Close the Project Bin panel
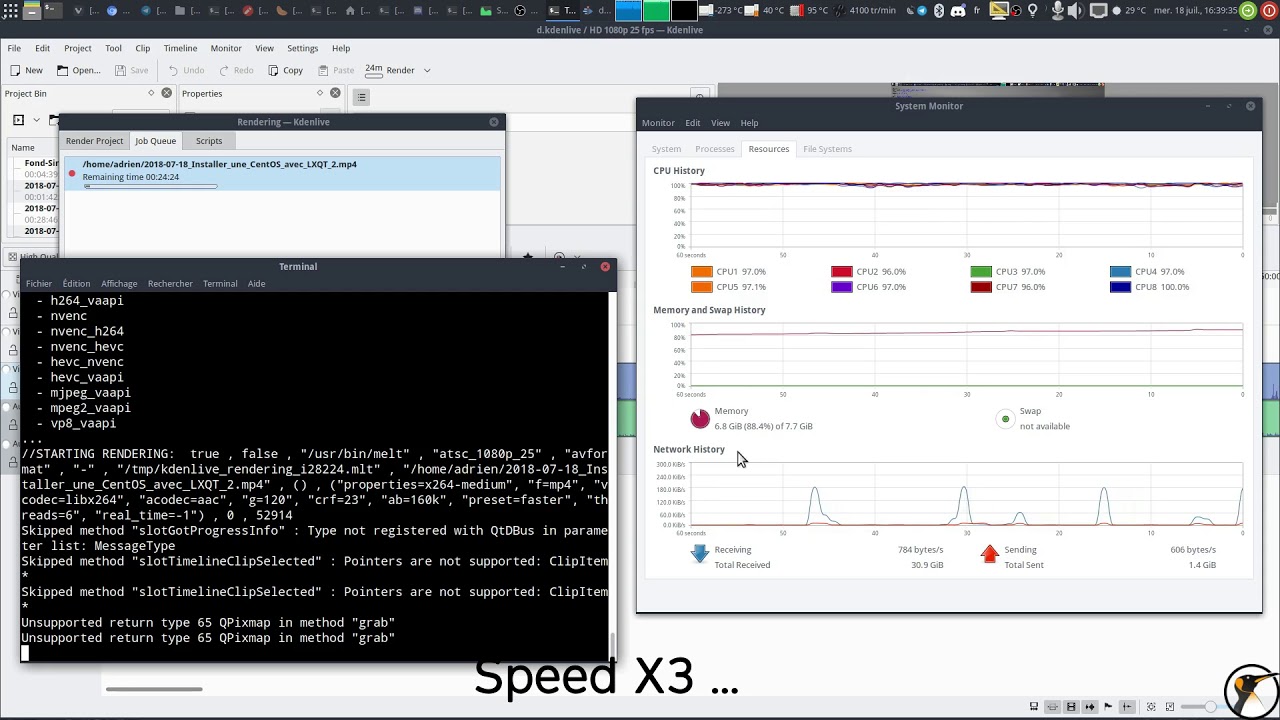This screenshot has height=720, width=1280. 166,93
